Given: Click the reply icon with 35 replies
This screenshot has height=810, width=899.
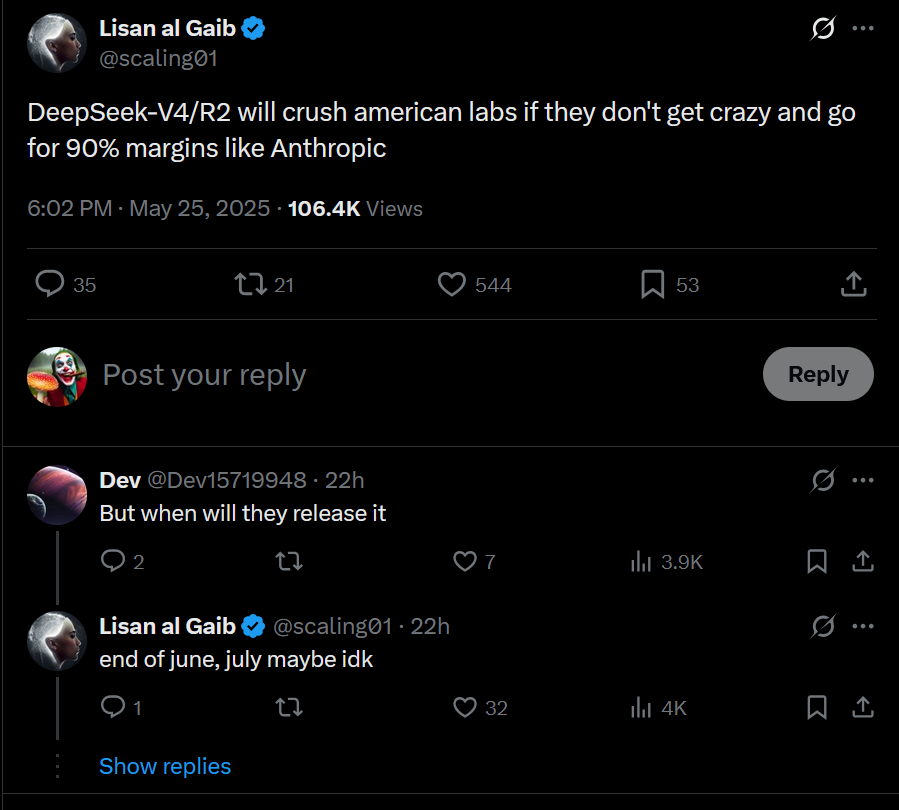Looking at the screenshot, I should [x=51, y=285].
